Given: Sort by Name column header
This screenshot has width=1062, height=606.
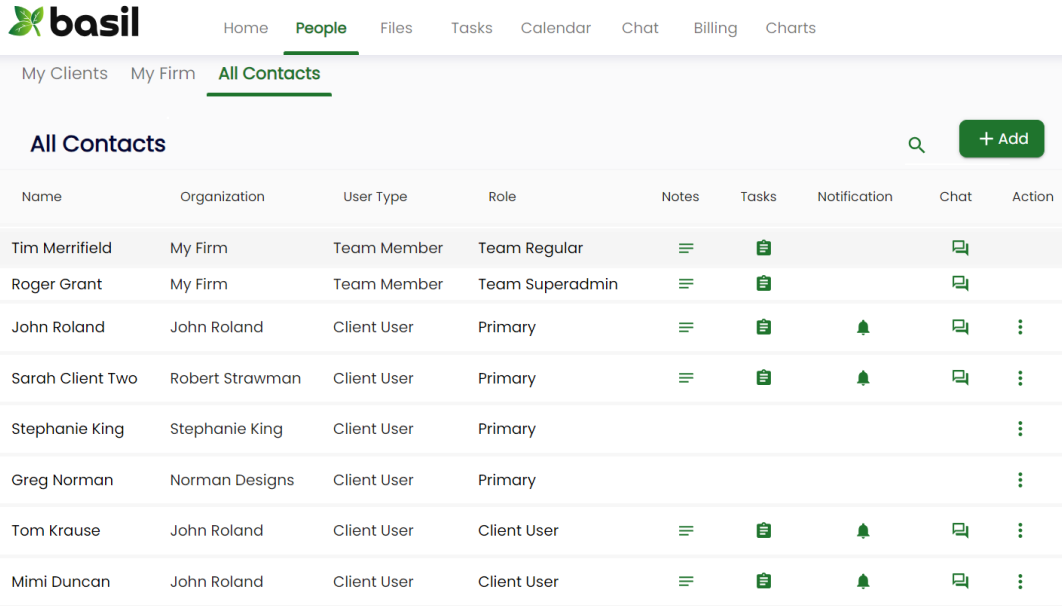Looking at the screenshot, I should pyautogui.click(x=42, y=197).
